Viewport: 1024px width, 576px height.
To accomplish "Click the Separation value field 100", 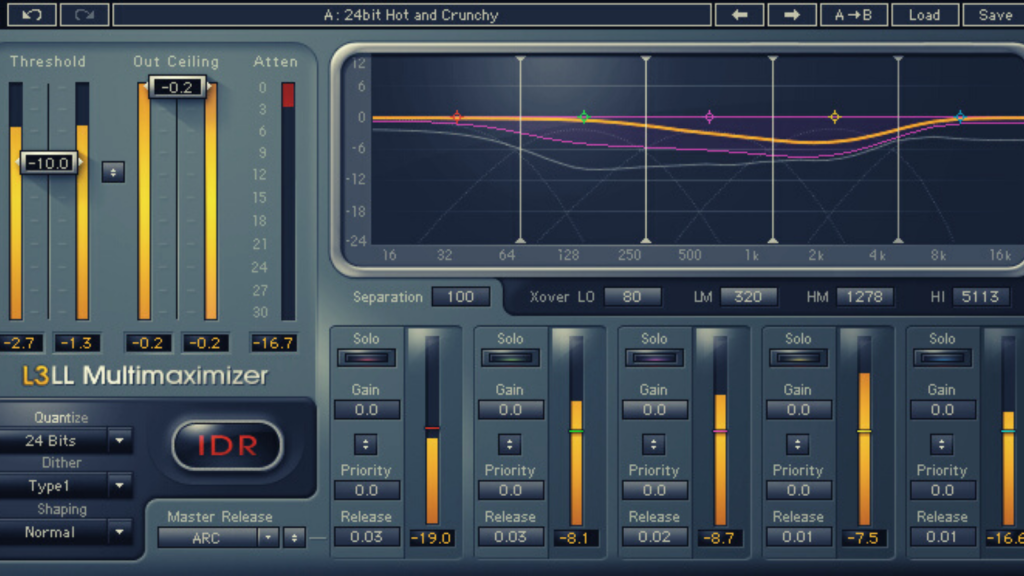I will (460, 296).
